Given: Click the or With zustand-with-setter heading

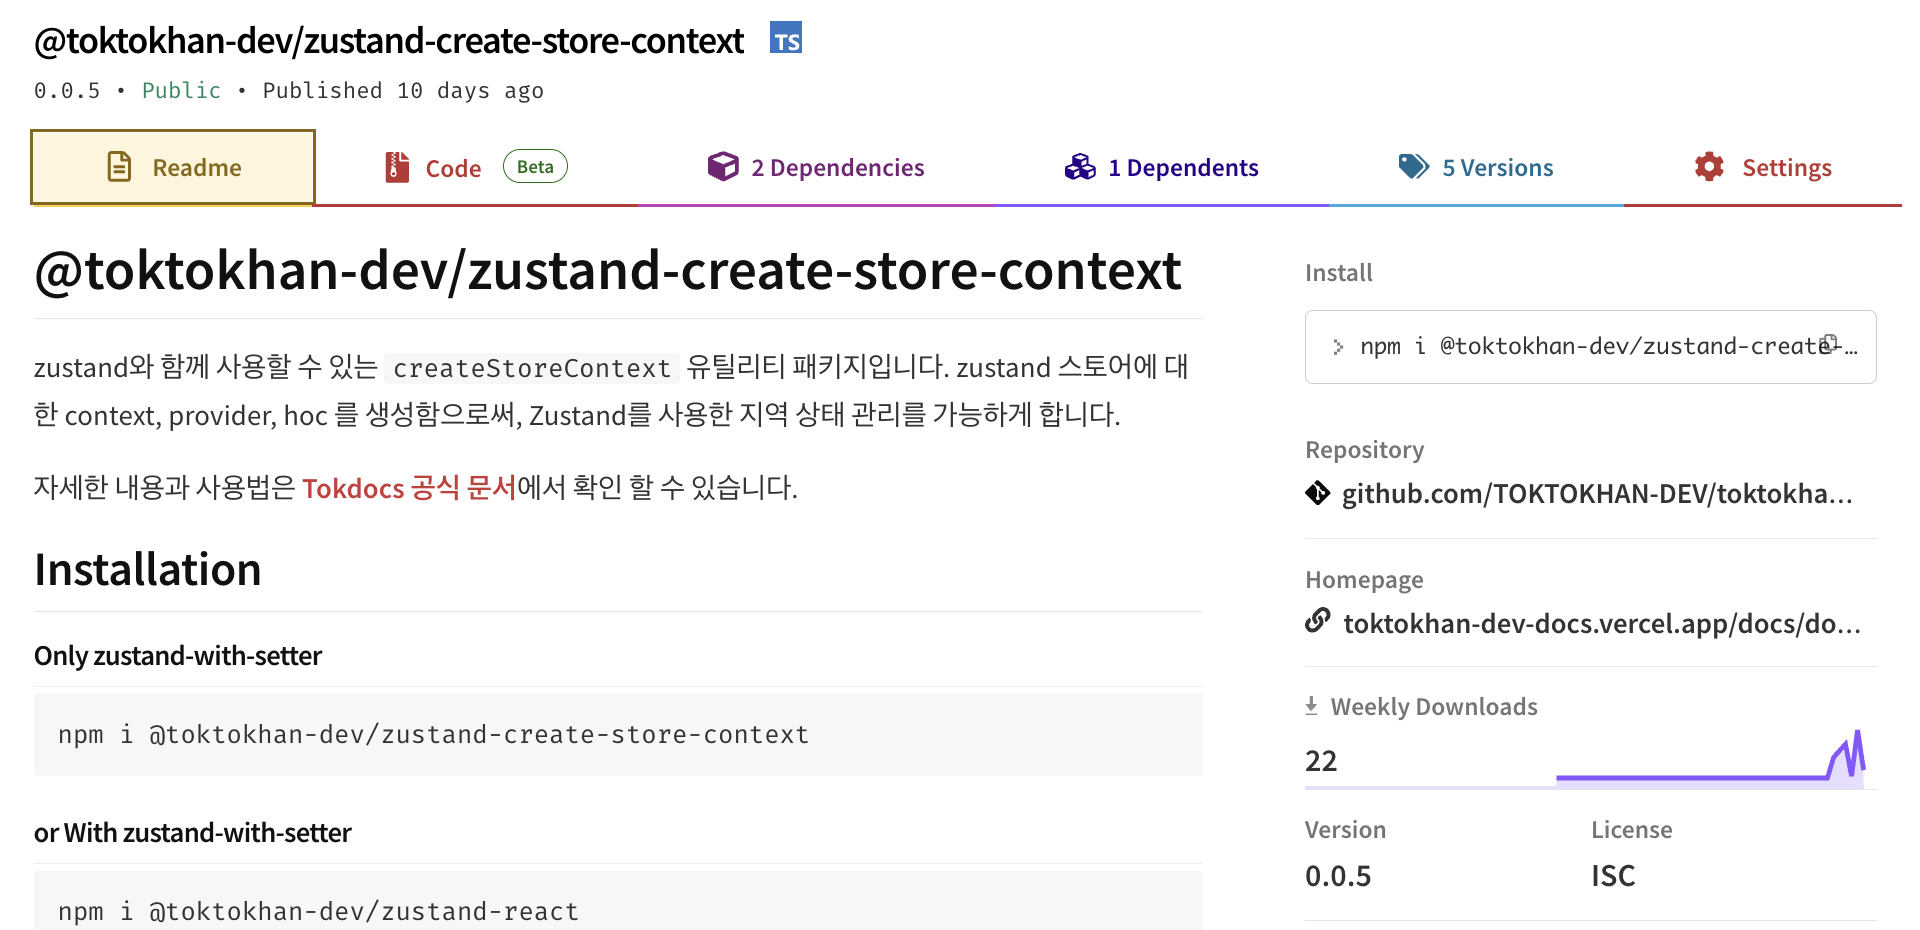Looking at the screenshot, I should click(193, 832).
